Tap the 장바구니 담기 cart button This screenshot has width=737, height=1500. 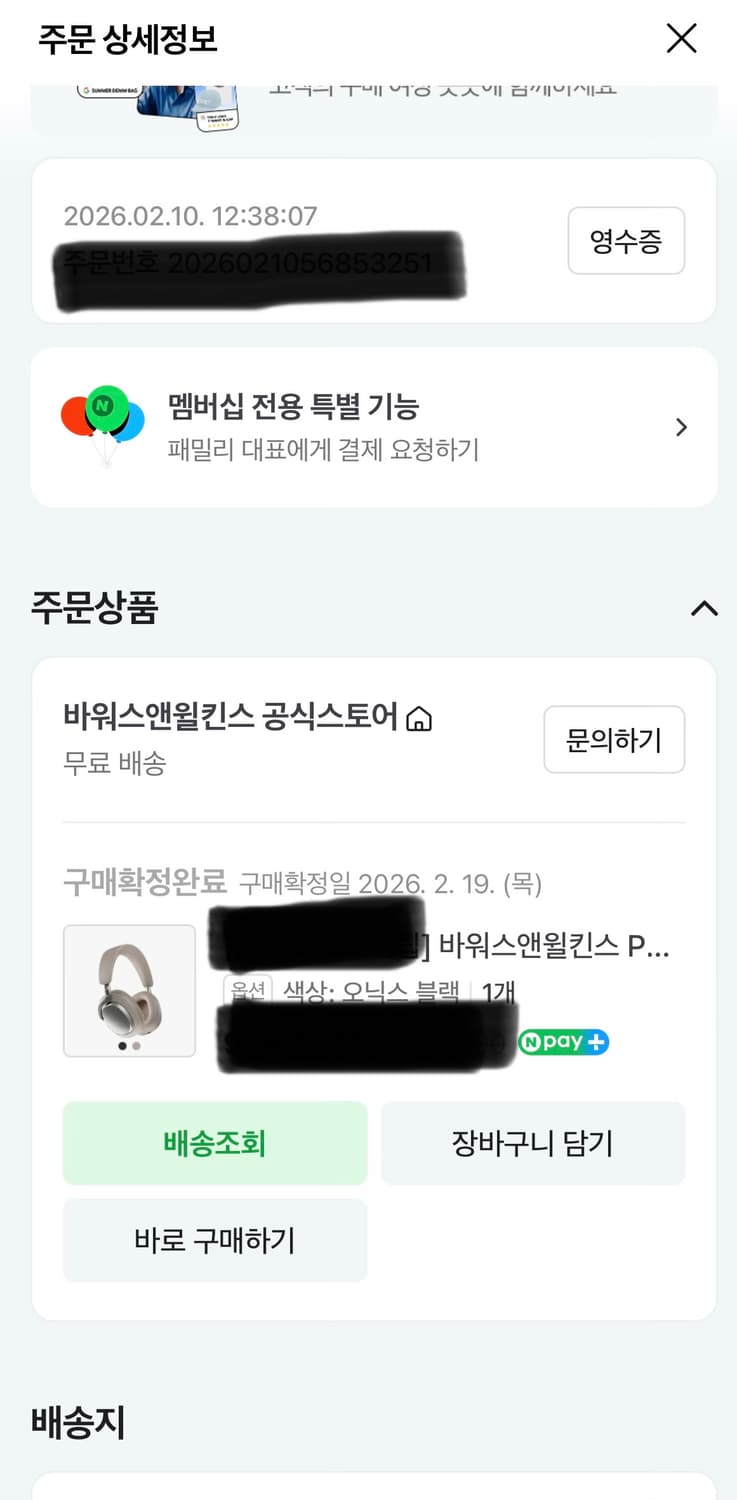click(x=533, y=1143)
